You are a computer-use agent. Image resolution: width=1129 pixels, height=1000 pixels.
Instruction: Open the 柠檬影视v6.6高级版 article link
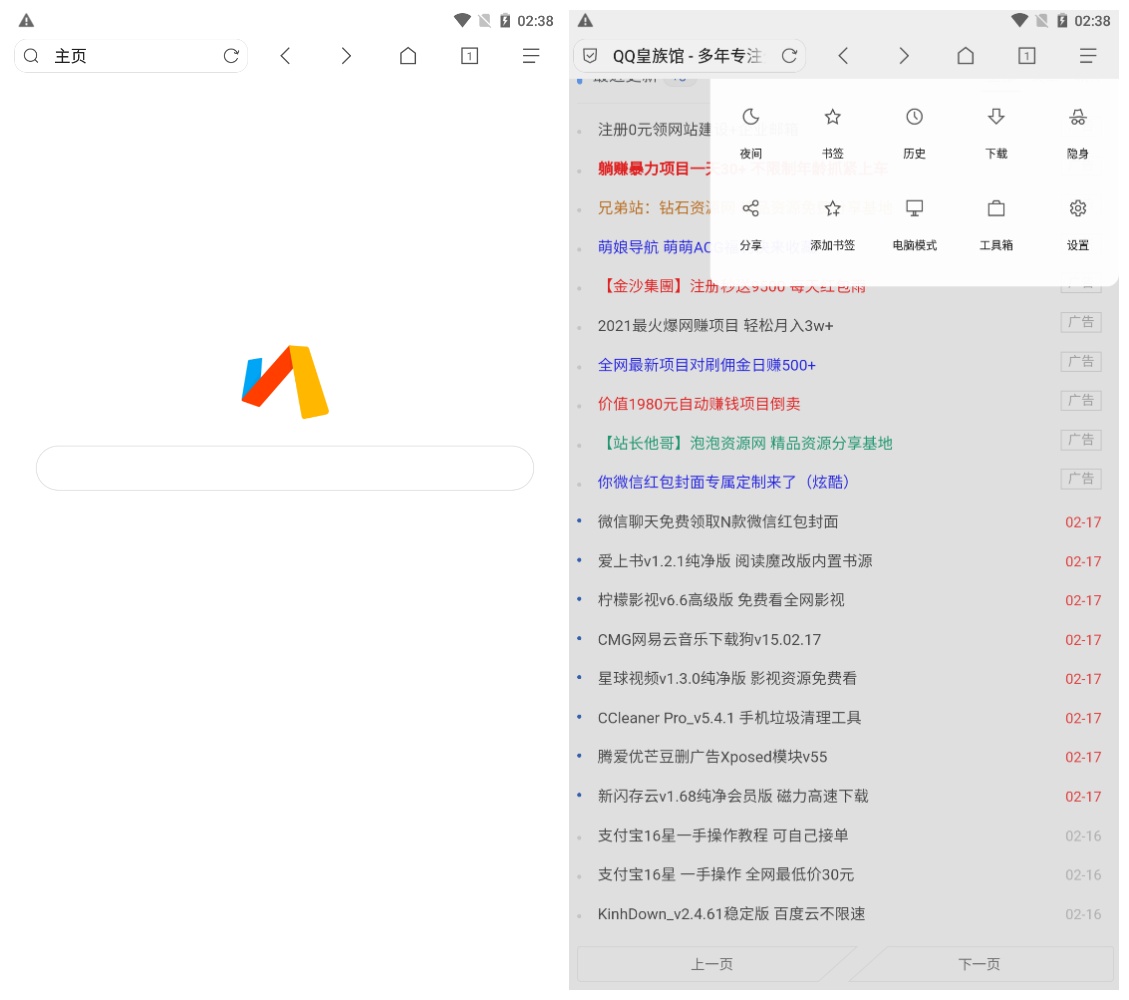(x=721, y=600)
